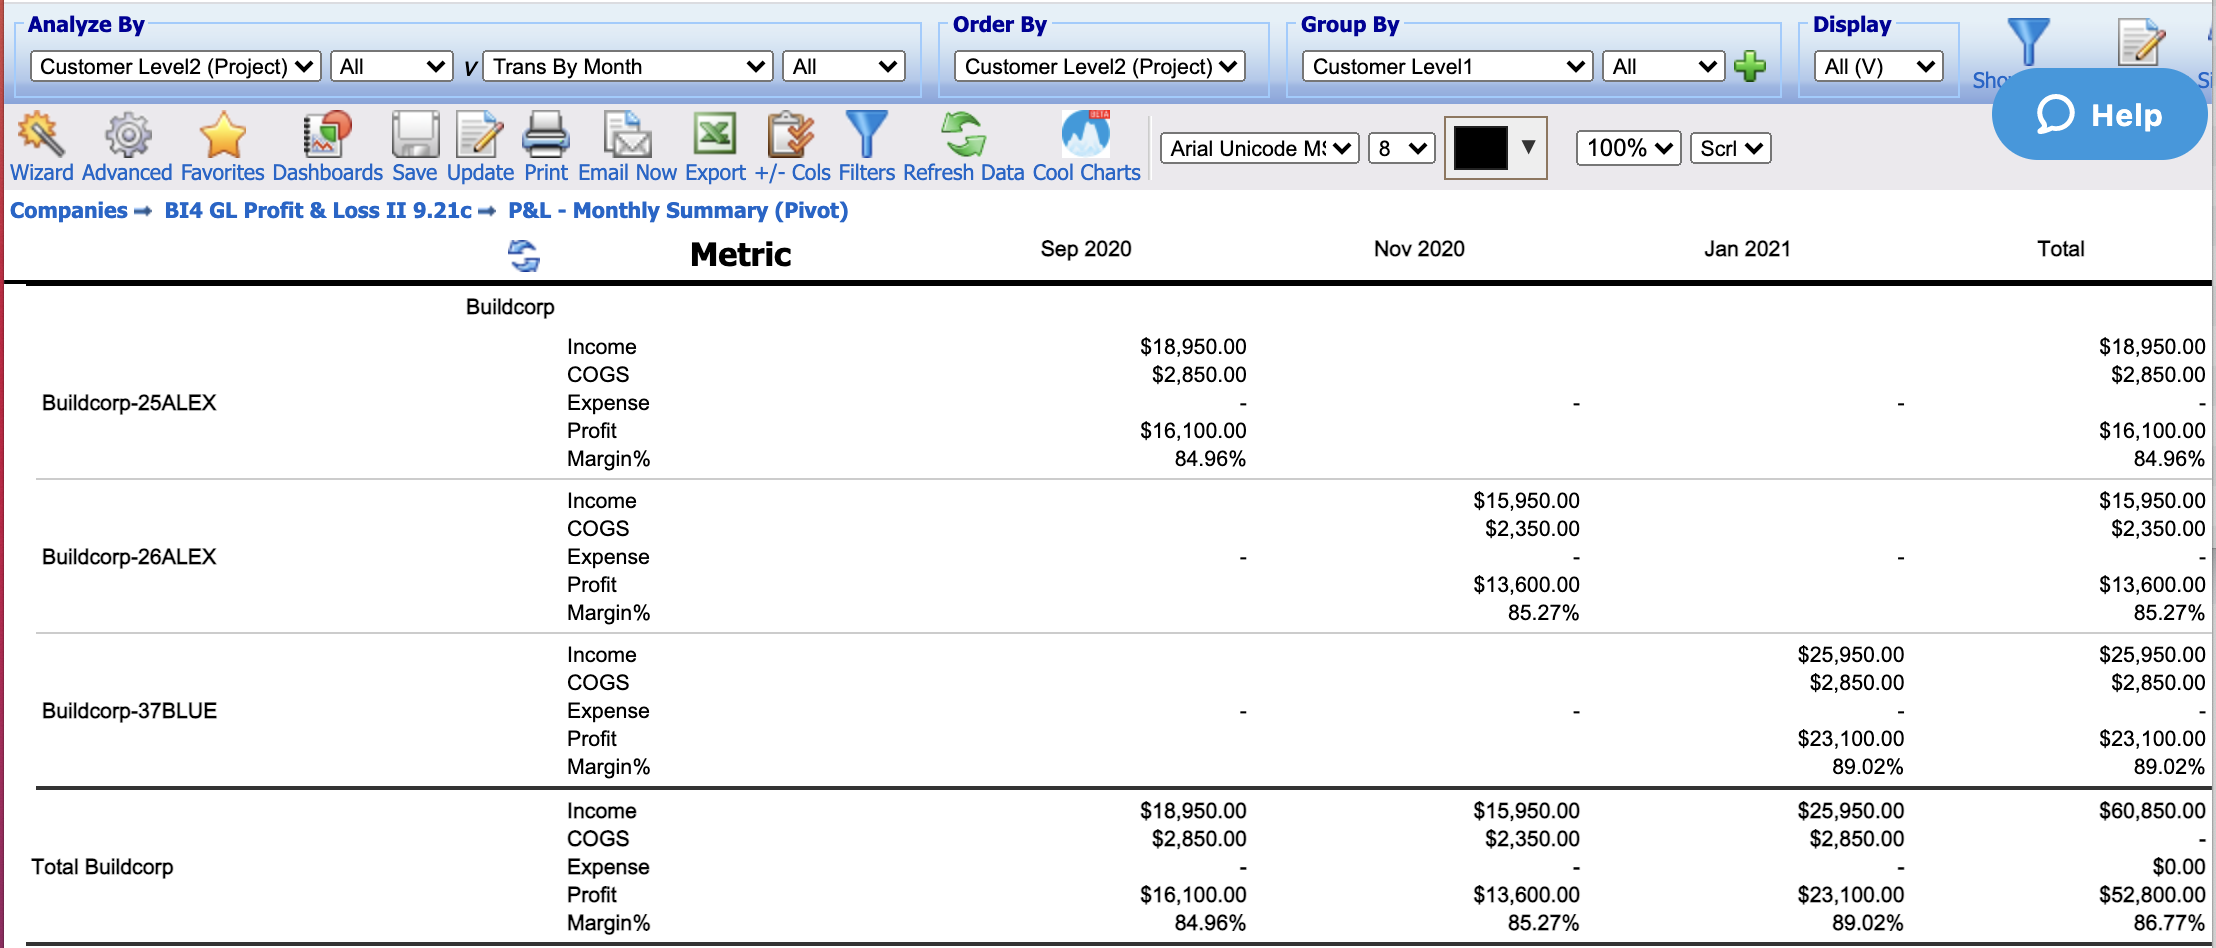Click the $60,850.00 total income cell
The image size is (2216, 948).
point(2152,811)
